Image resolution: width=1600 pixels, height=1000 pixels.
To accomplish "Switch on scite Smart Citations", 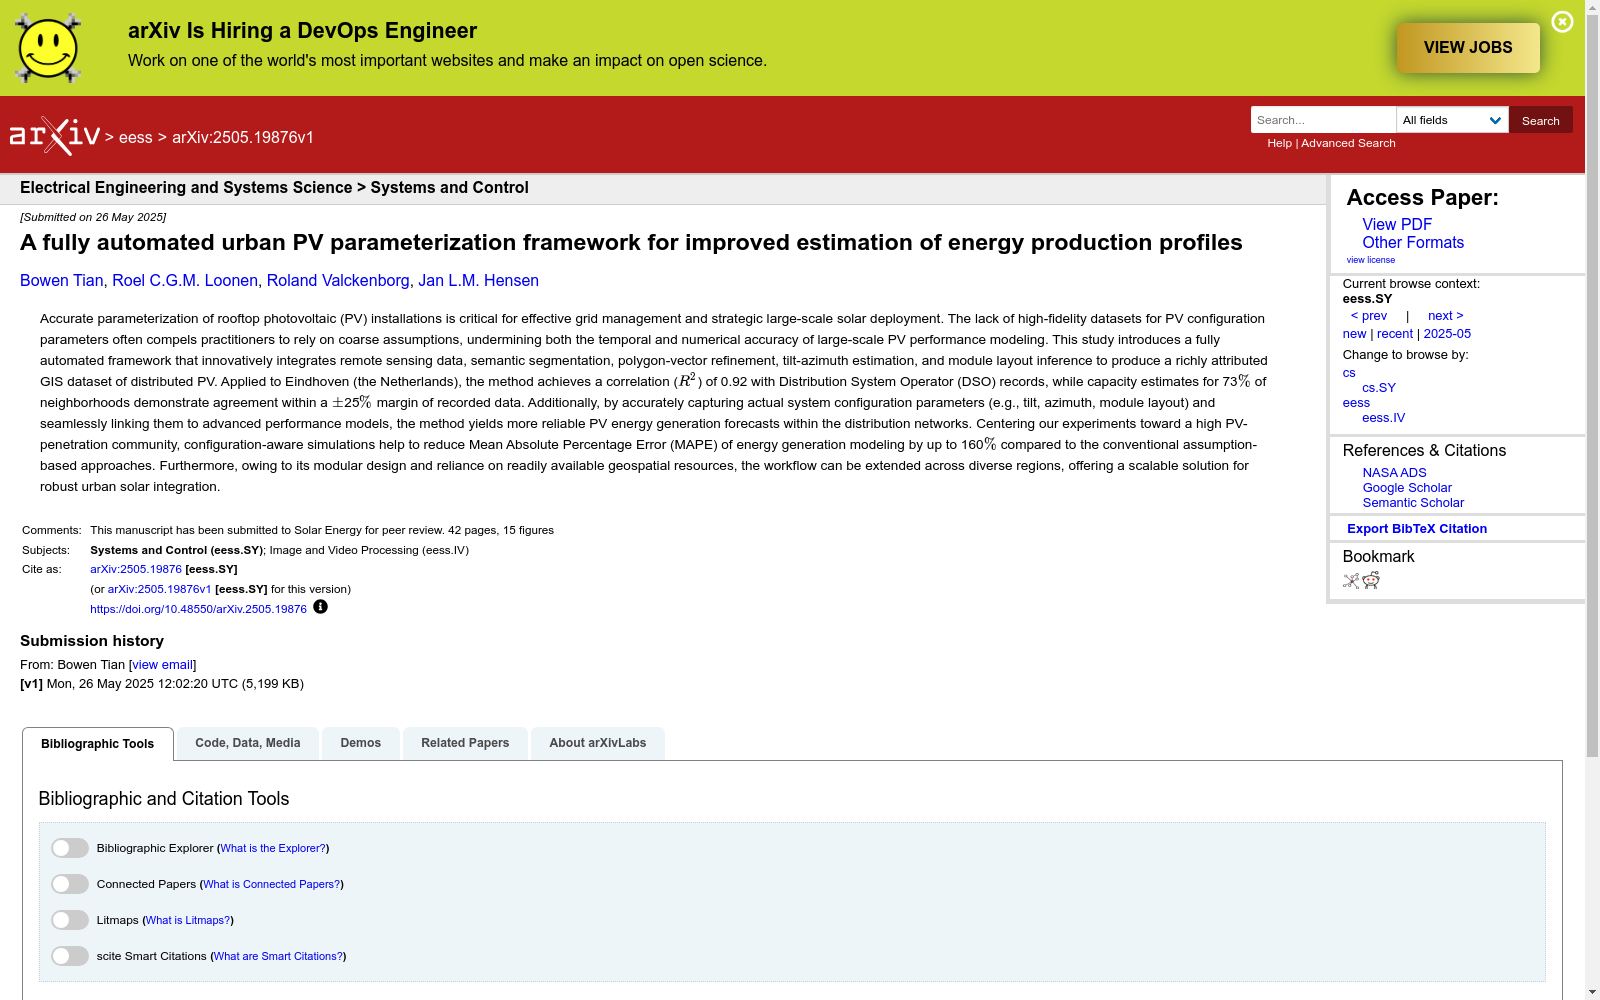I will tap(70, 956).
